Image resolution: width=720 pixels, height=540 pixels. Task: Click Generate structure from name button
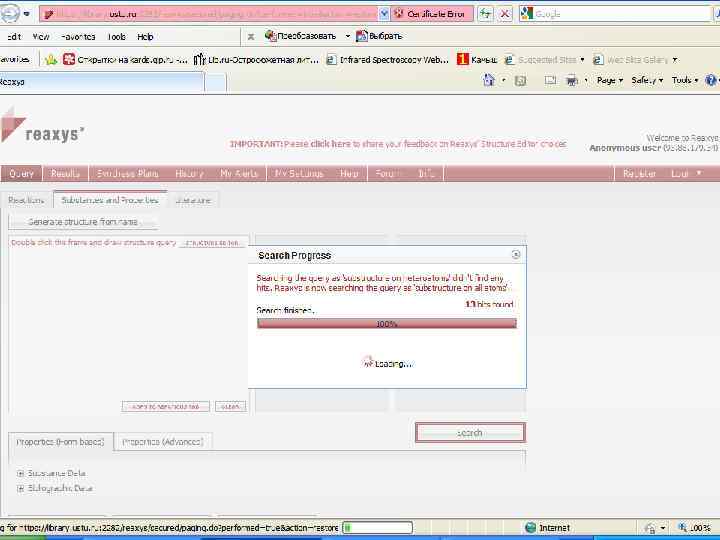(x=83, y=222)
